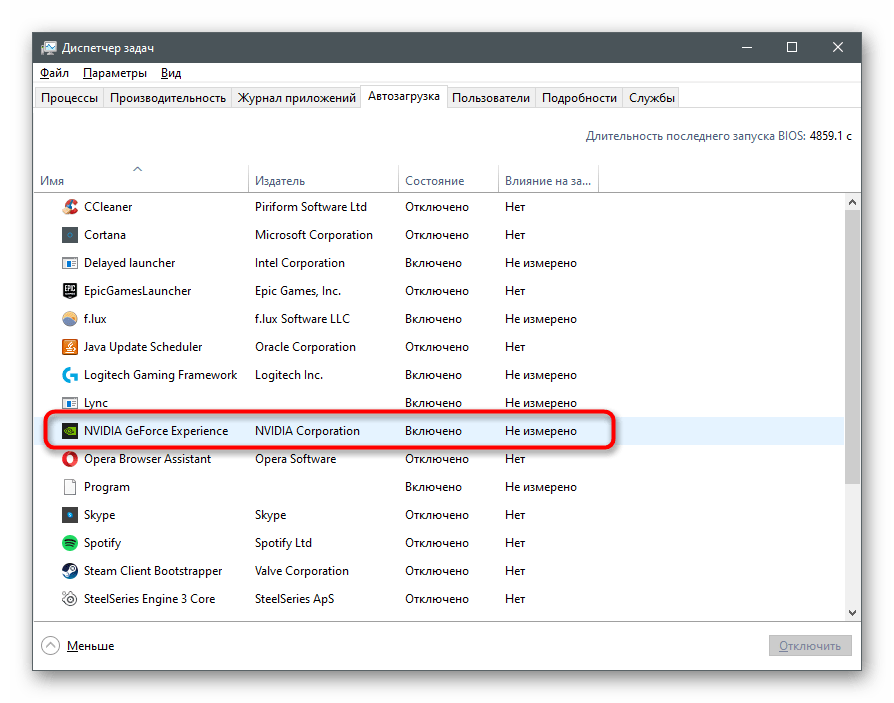894x703 pixels.
Task: Select the Cortana row name
Action: [105, 235]
